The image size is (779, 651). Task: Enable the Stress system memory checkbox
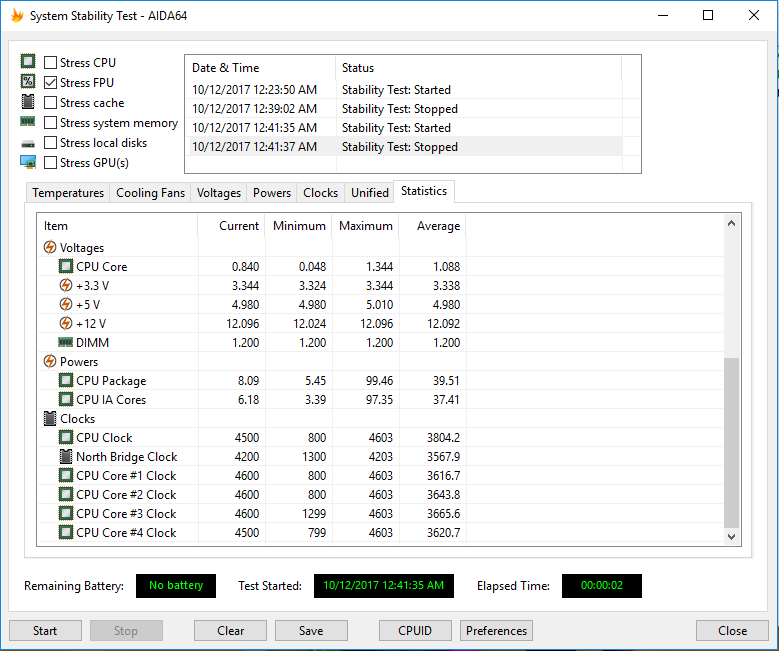coord(50,122)
